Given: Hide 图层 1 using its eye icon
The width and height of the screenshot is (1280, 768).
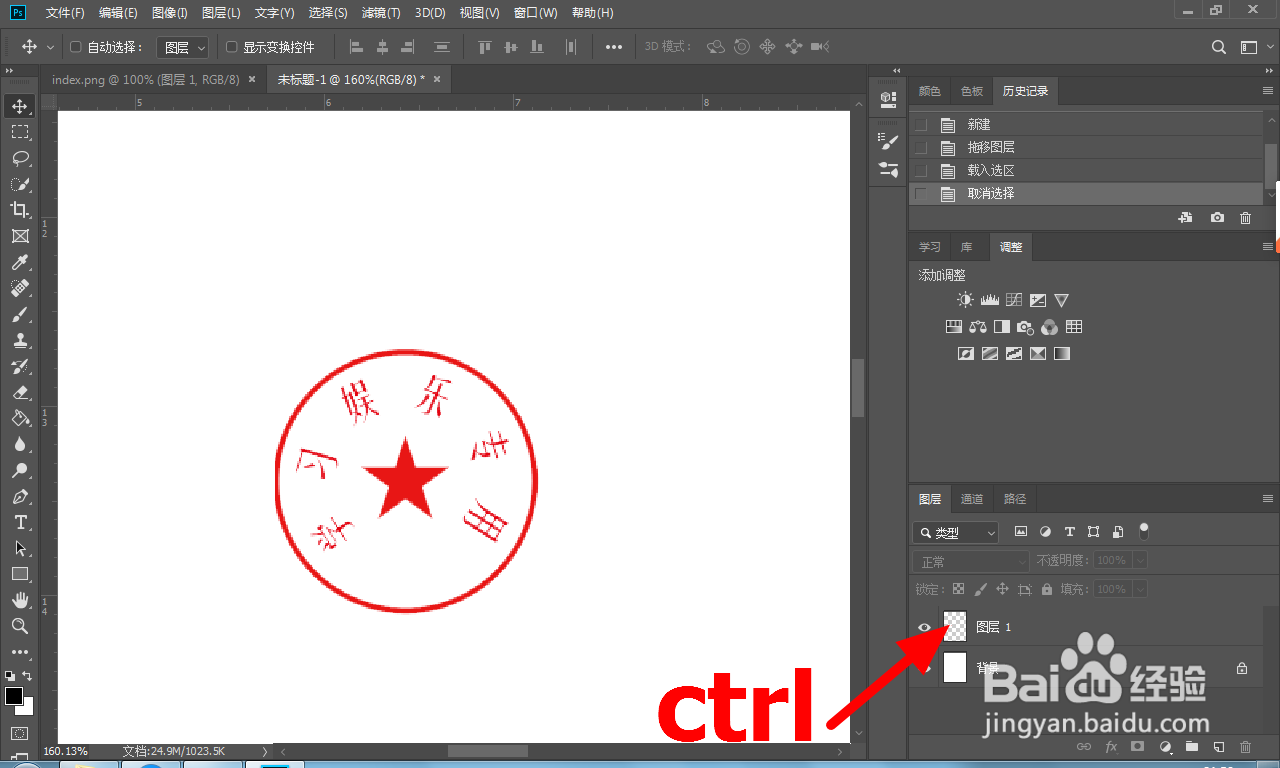Looking at the screenshot, I should [x=925, y=627].
